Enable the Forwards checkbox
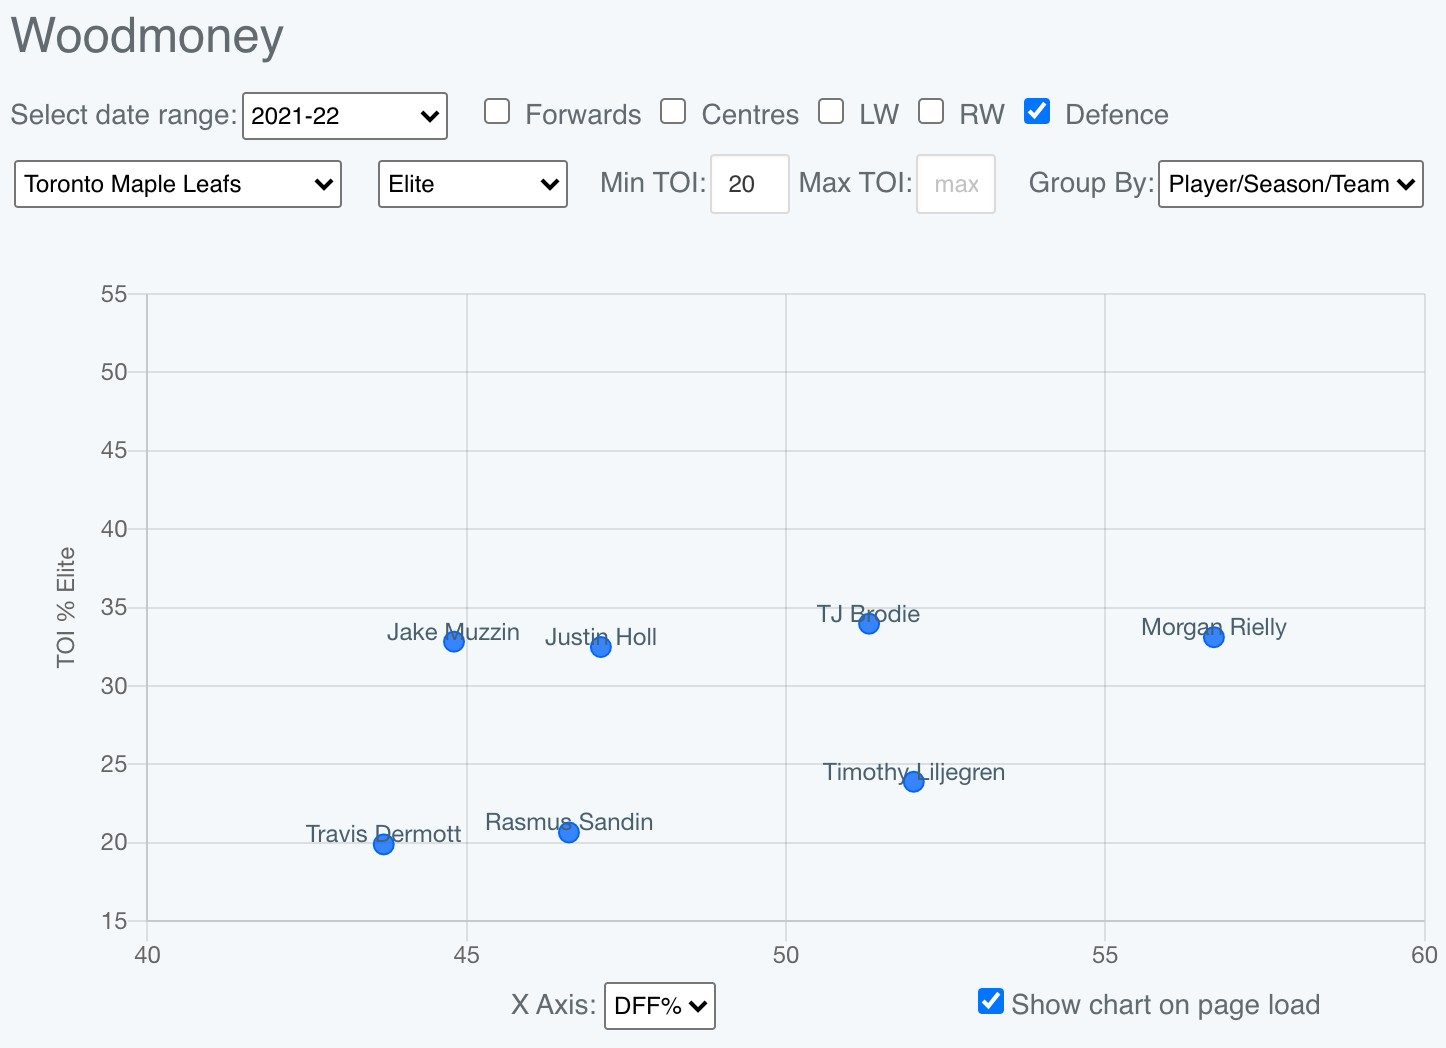This screenshot has width=1446, height=1048. 497,111
